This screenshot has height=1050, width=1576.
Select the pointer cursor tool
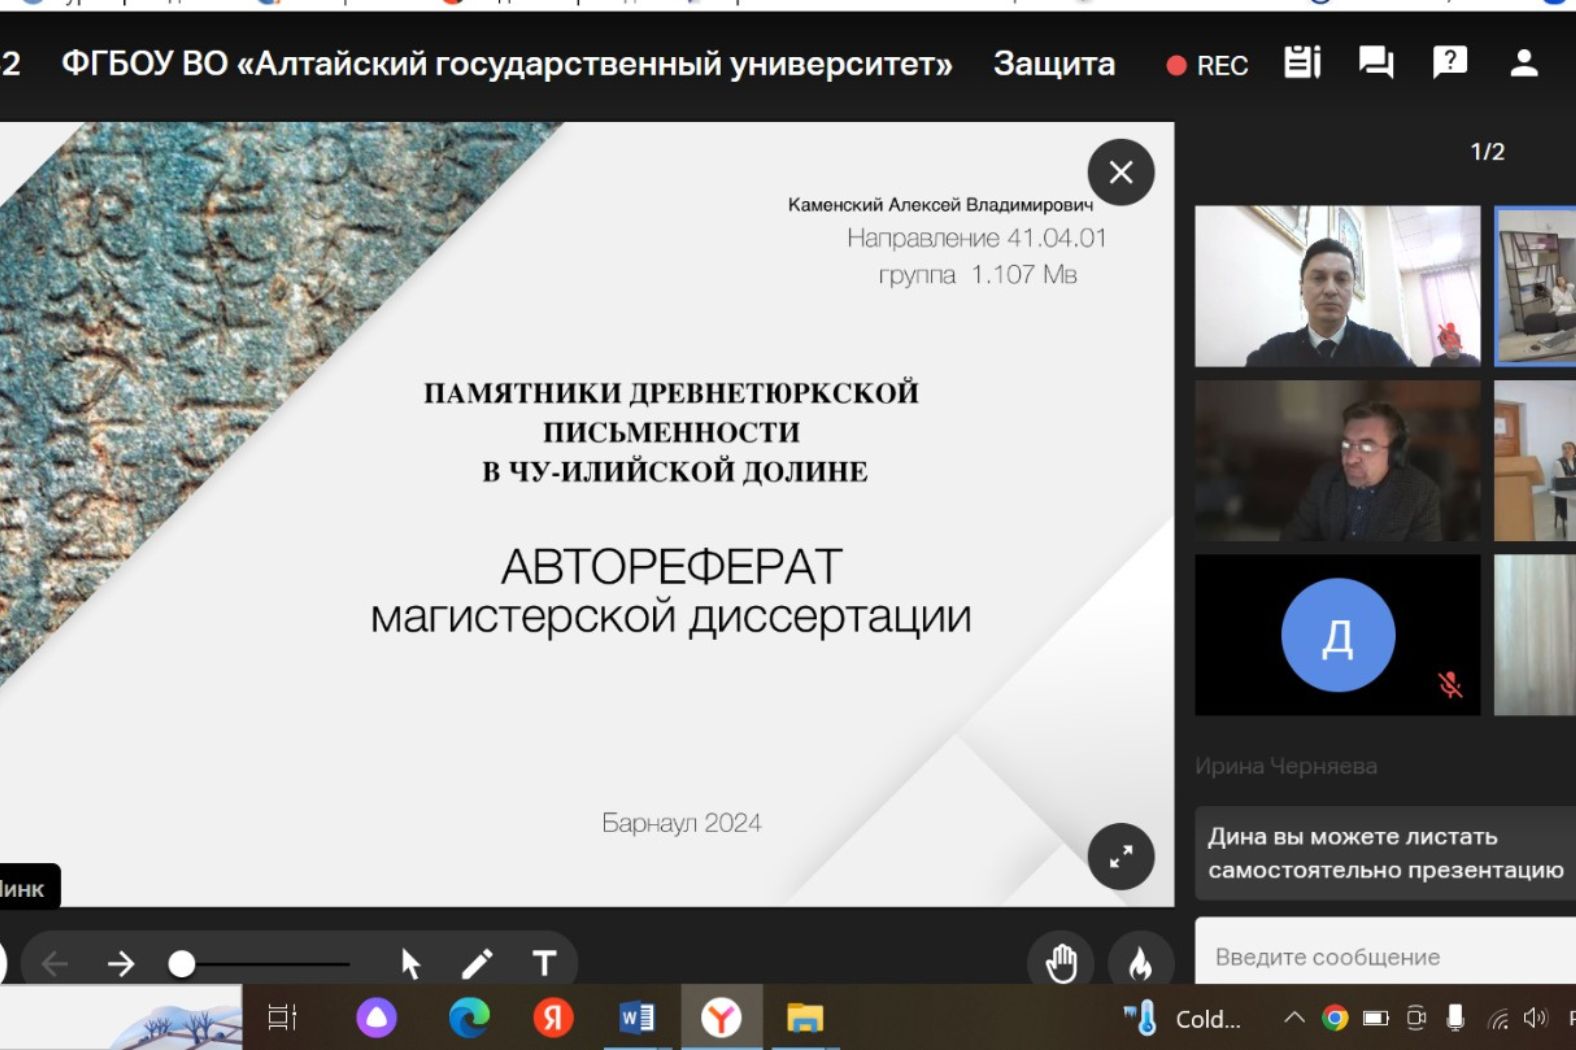[410, 964]
